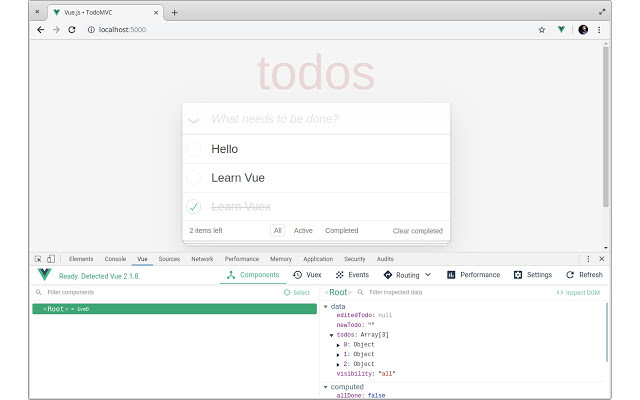The image size is (640, 400).
Task: Open the Vue Performance panel
Action: [x=473, y=275]
